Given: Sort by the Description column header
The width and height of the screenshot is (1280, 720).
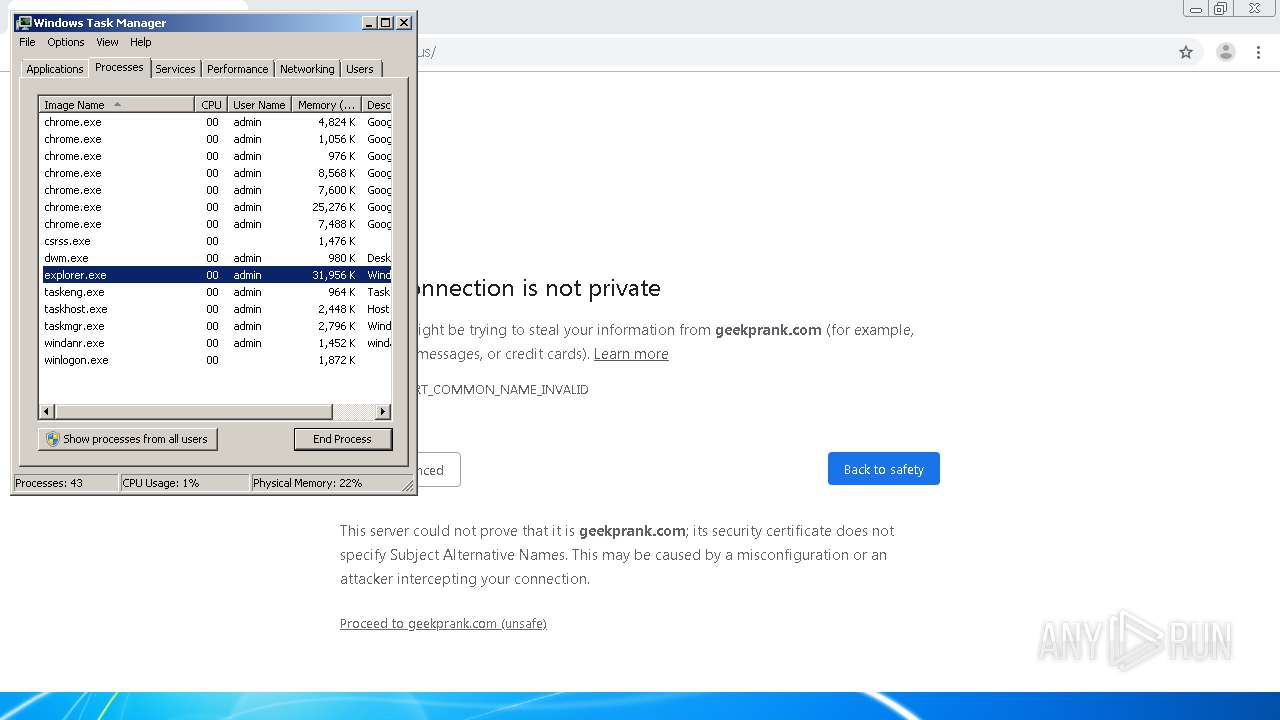Looking at the screenshot, I should pyautogui.click(x=377, y=105).
